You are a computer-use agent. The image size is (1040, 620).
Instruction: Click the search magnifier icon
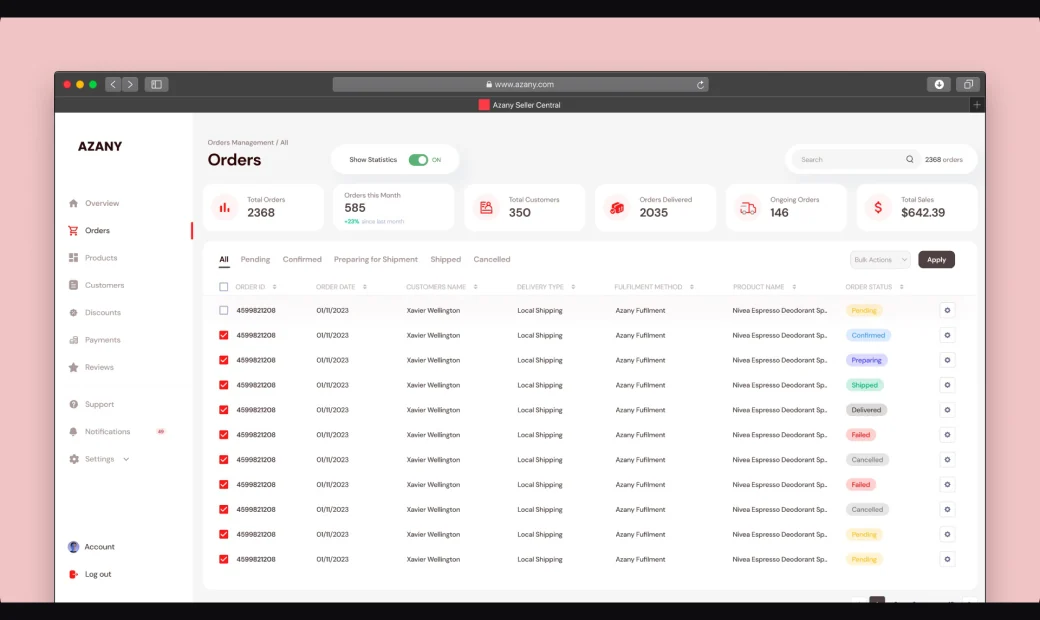[x=910, y=159]
